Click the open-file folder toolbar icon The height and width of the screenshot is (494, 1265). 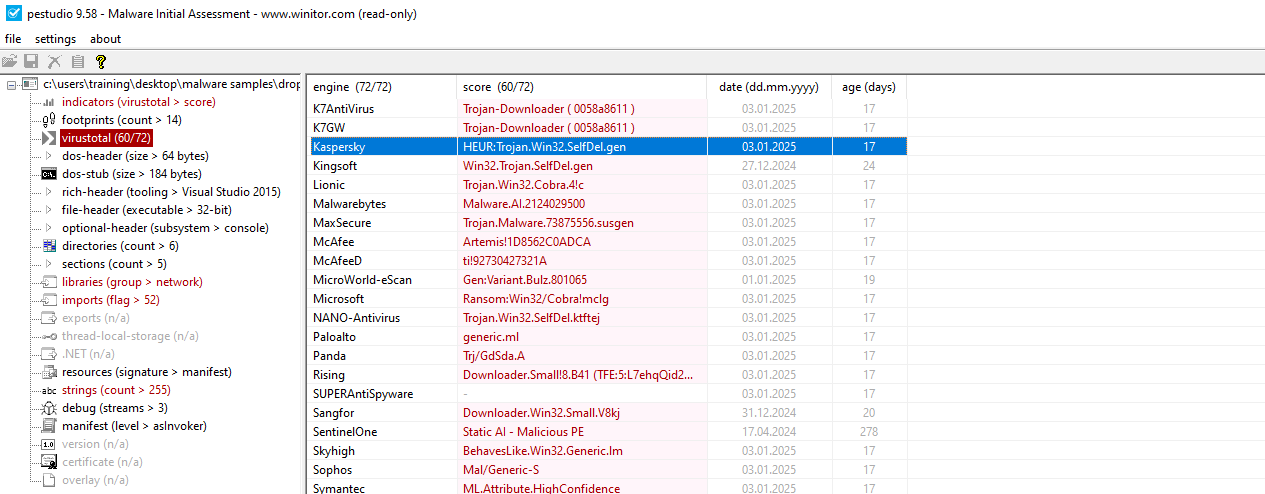[10, 61]
